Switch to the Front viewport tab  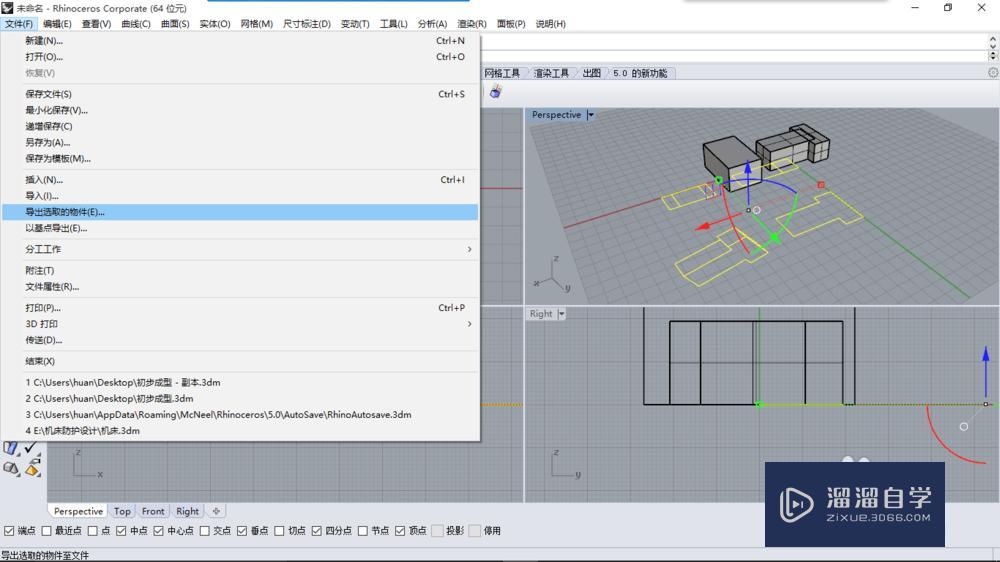(x=153, y=512)
